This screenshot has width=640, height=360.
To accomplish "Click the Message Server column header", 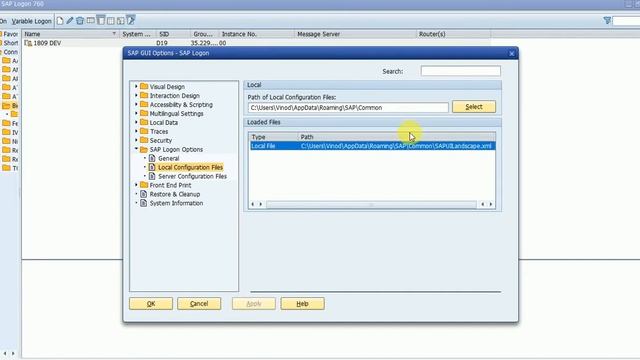I will coord(355,34).
